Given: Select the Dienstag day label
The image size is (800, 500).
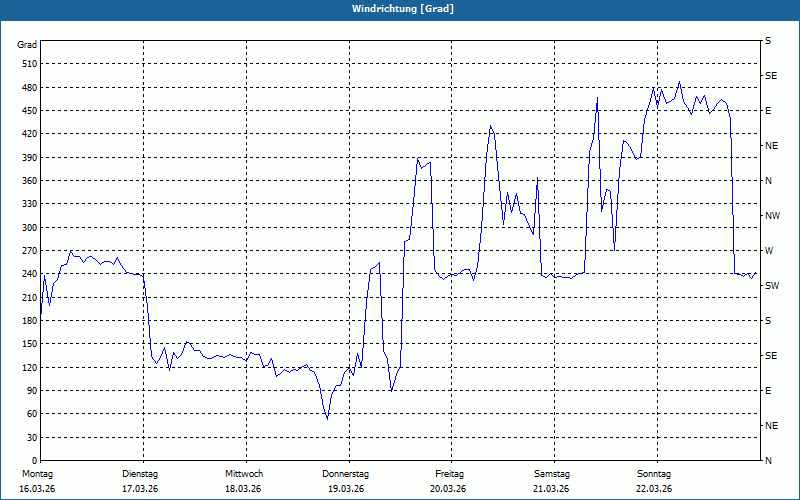Looking at the screenshot, I should [140, 473].
